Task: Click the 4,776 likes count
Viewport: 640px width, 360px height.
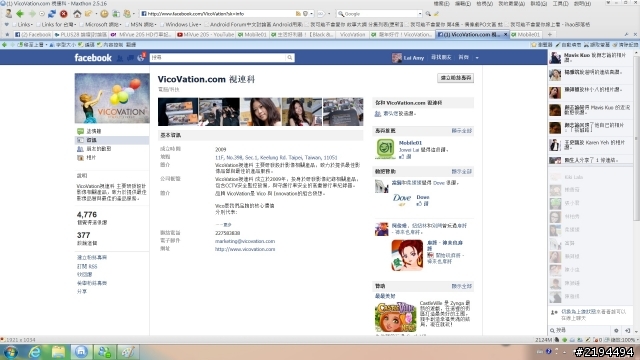Action: point(87,215)
